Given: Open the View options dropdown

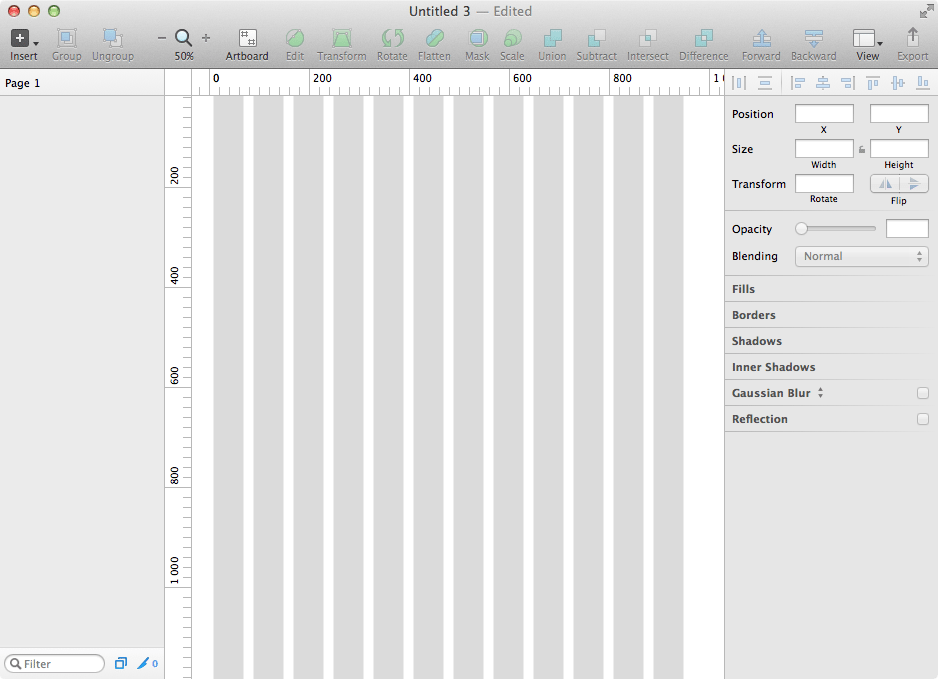Looking at the screenshot, I should point(867,39).
